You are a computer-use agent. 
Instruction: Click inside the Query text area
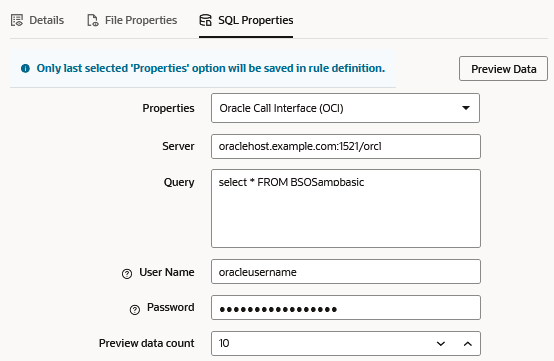coord(346,208)
